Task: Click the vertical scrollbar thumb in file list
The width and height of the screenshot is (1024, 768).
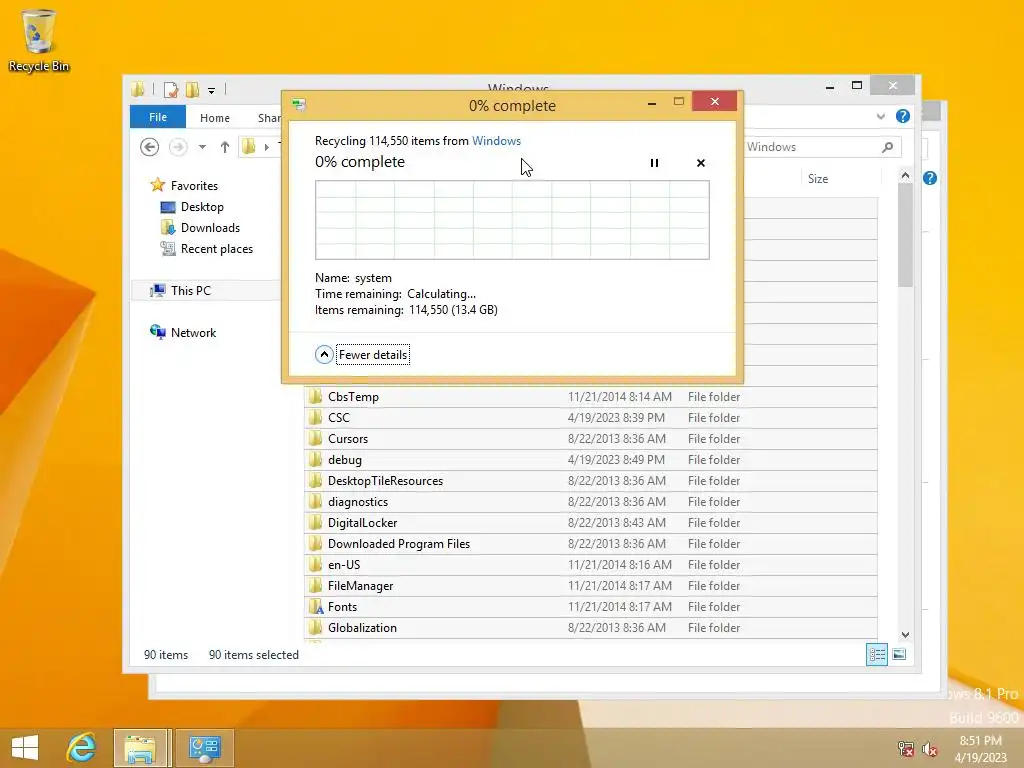Action: [x=905, y=235]
